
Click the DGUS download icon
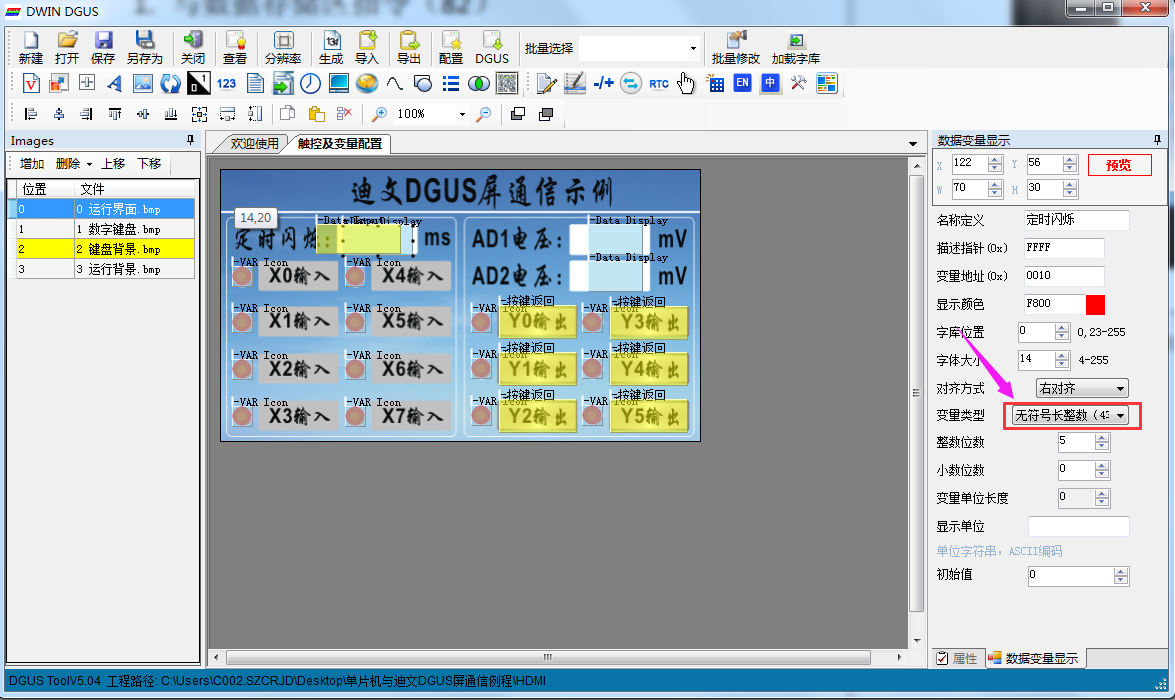(x=492, y=48)
